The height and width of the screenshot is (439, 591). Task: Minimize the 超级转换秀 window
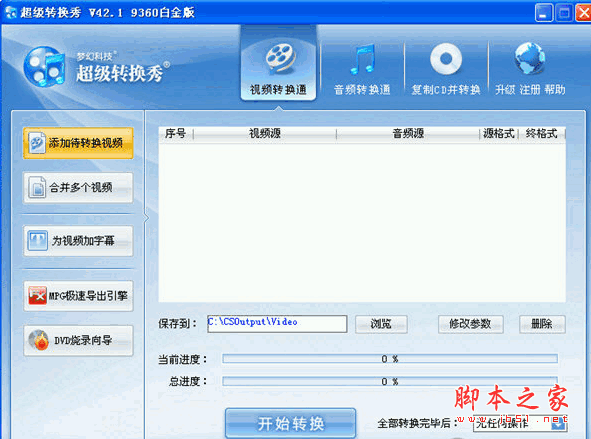click(x=544, y=13)
